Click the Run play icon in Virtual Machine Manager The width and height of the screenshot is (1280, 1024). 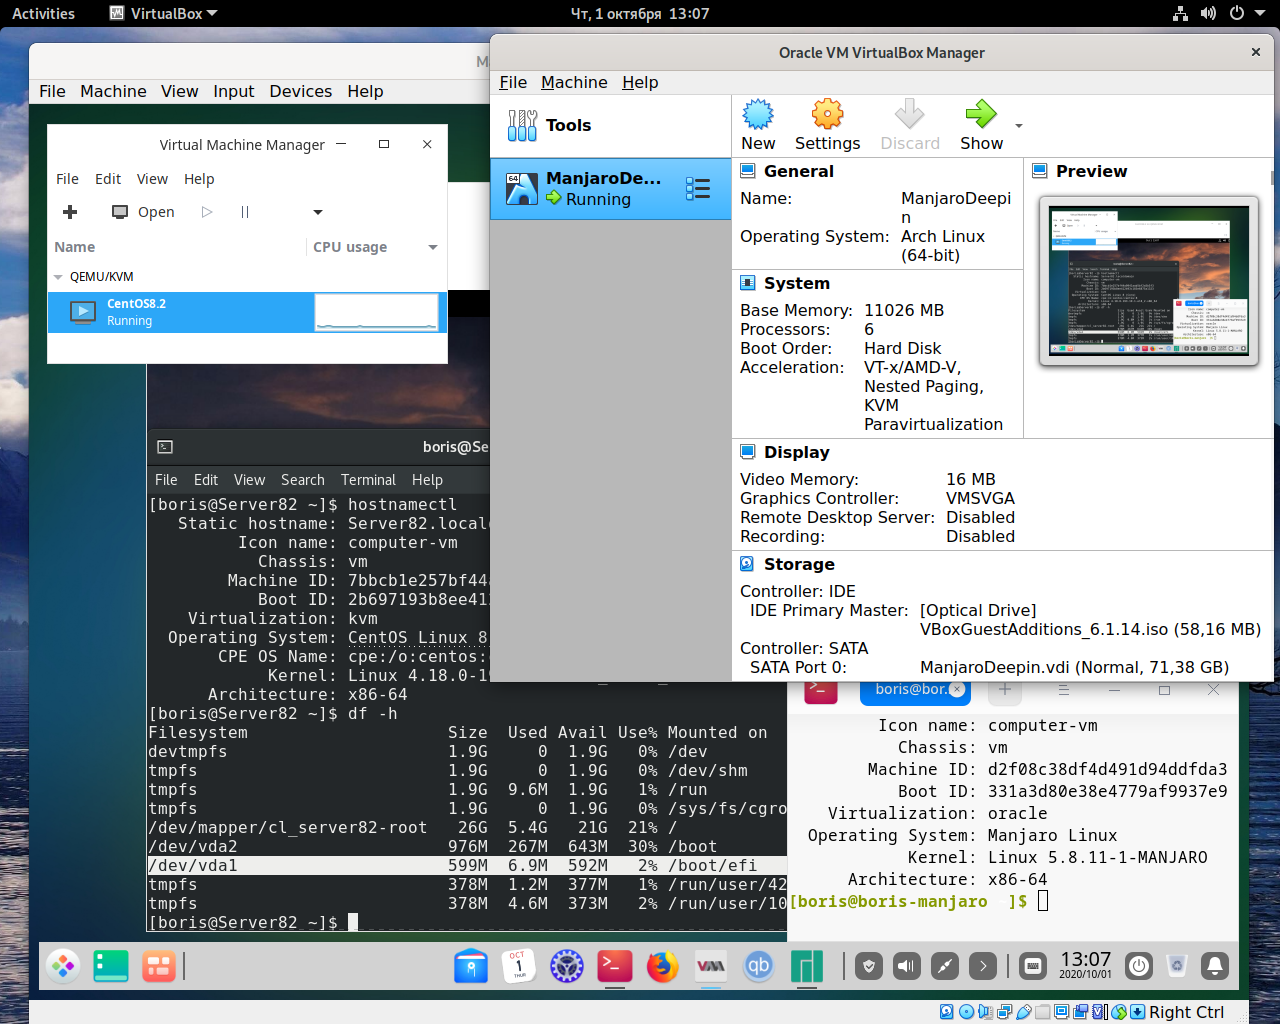(x=207, y=212)
